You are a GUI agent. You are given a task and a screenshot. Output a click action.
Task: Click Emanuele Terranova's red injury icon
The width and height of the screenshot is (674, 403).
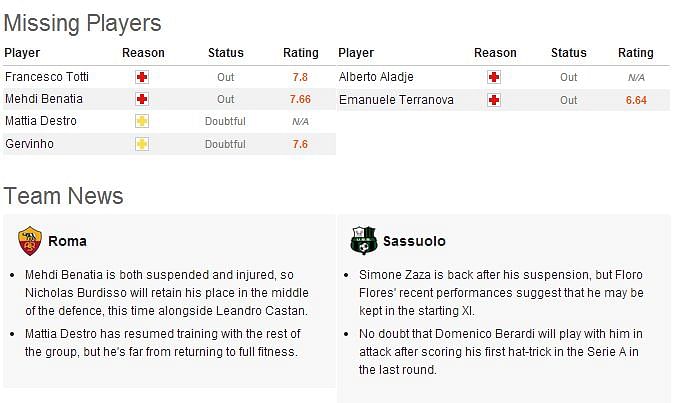coord(494,100)
